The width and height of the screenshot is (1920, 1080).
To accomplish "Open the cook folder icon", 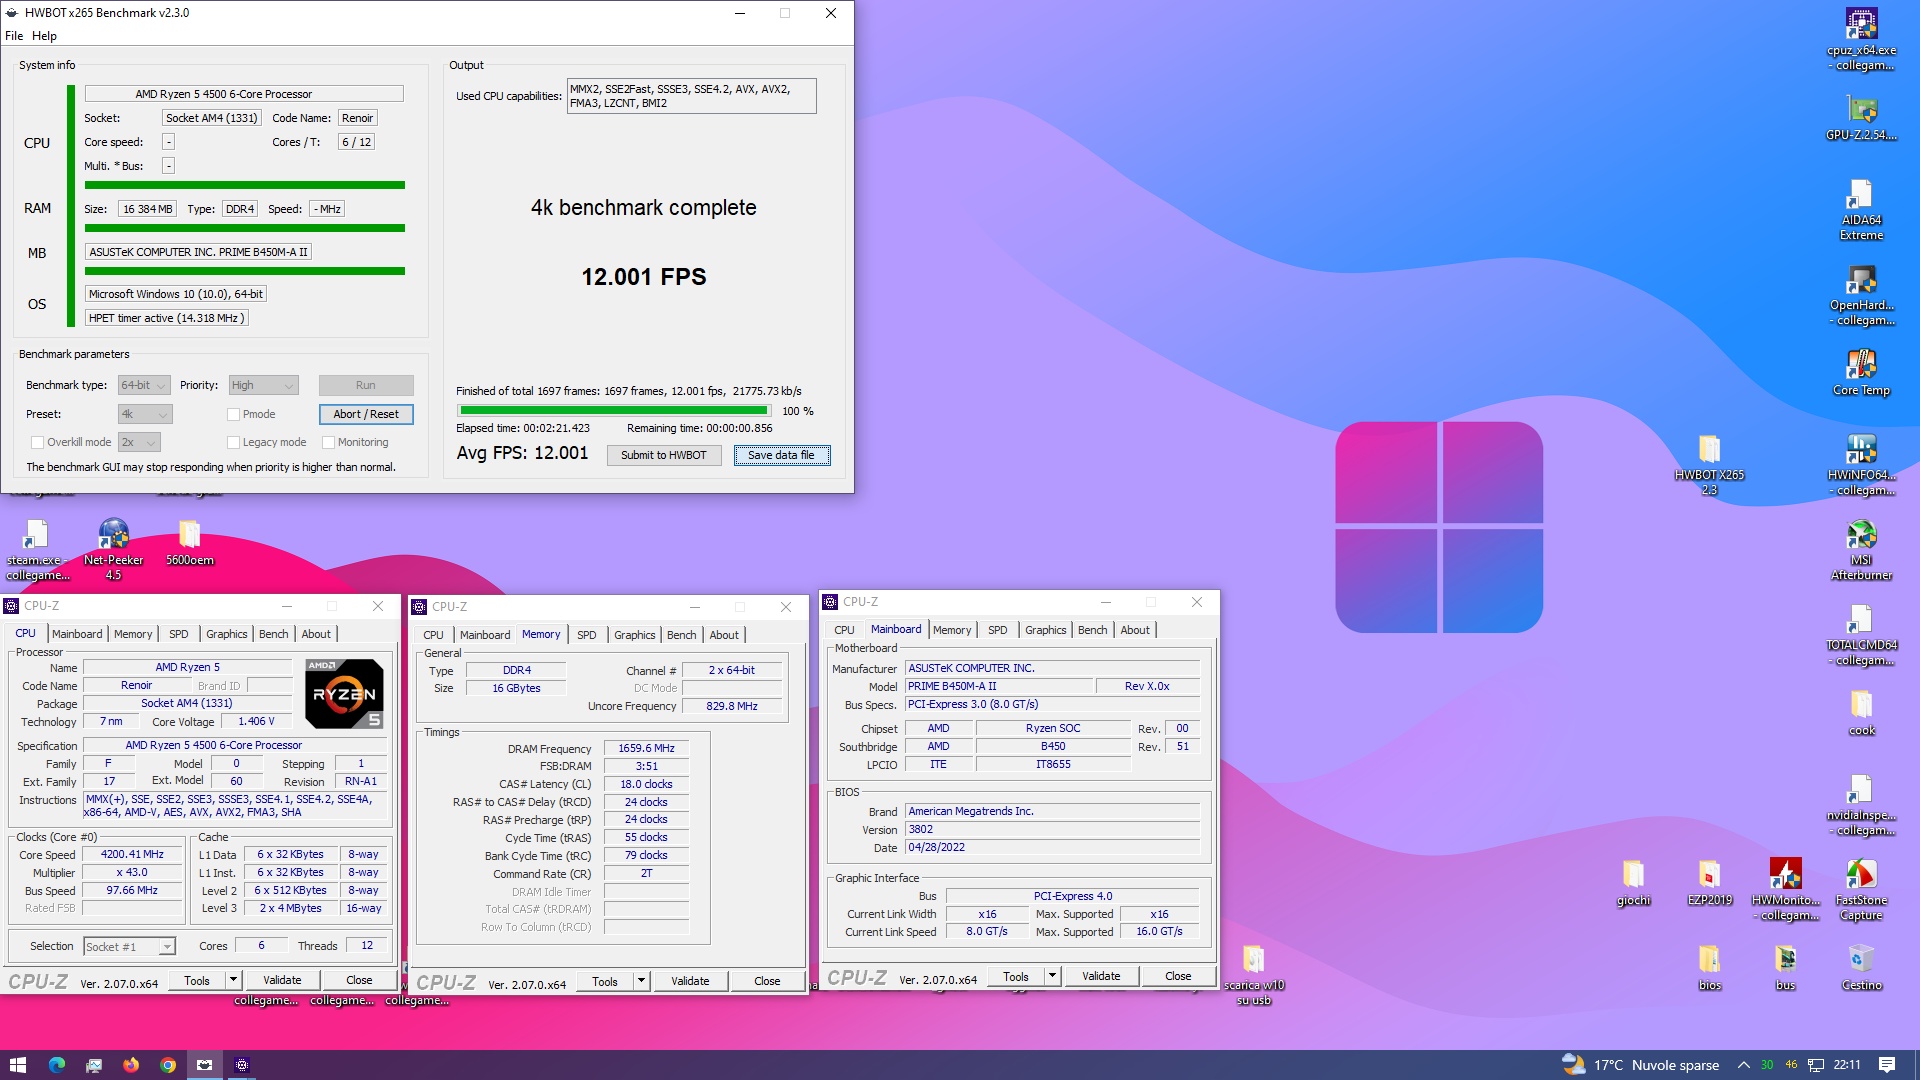I will pos(1861,713).
